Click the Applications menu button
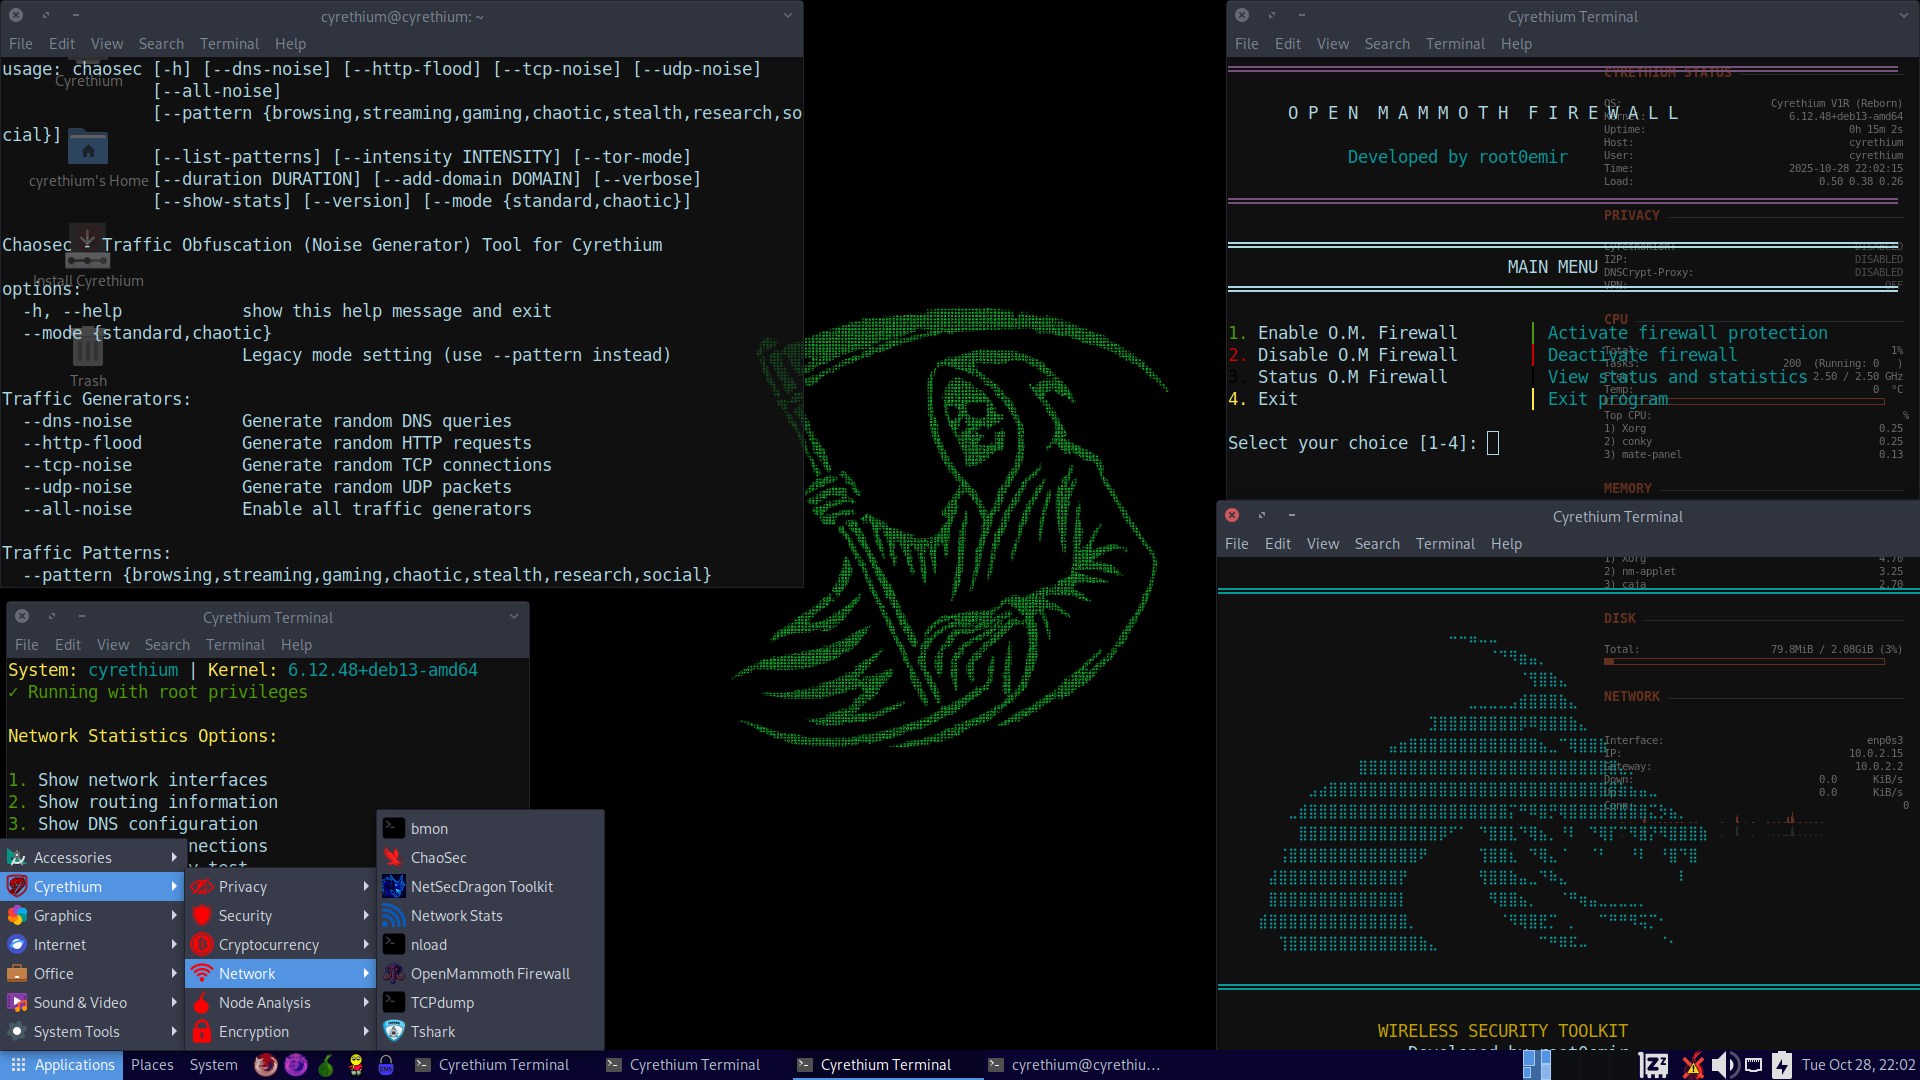The height and width of the screenshot is (1080, 1920). [62, 1065]
